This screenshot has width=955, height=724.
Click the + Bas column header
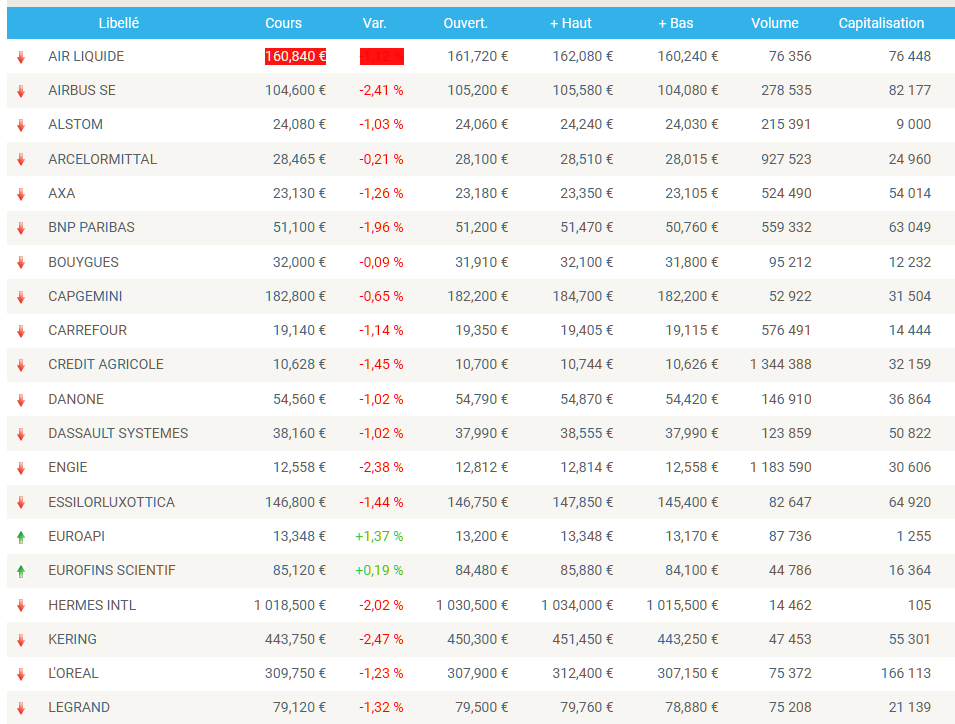click(675, 23)
